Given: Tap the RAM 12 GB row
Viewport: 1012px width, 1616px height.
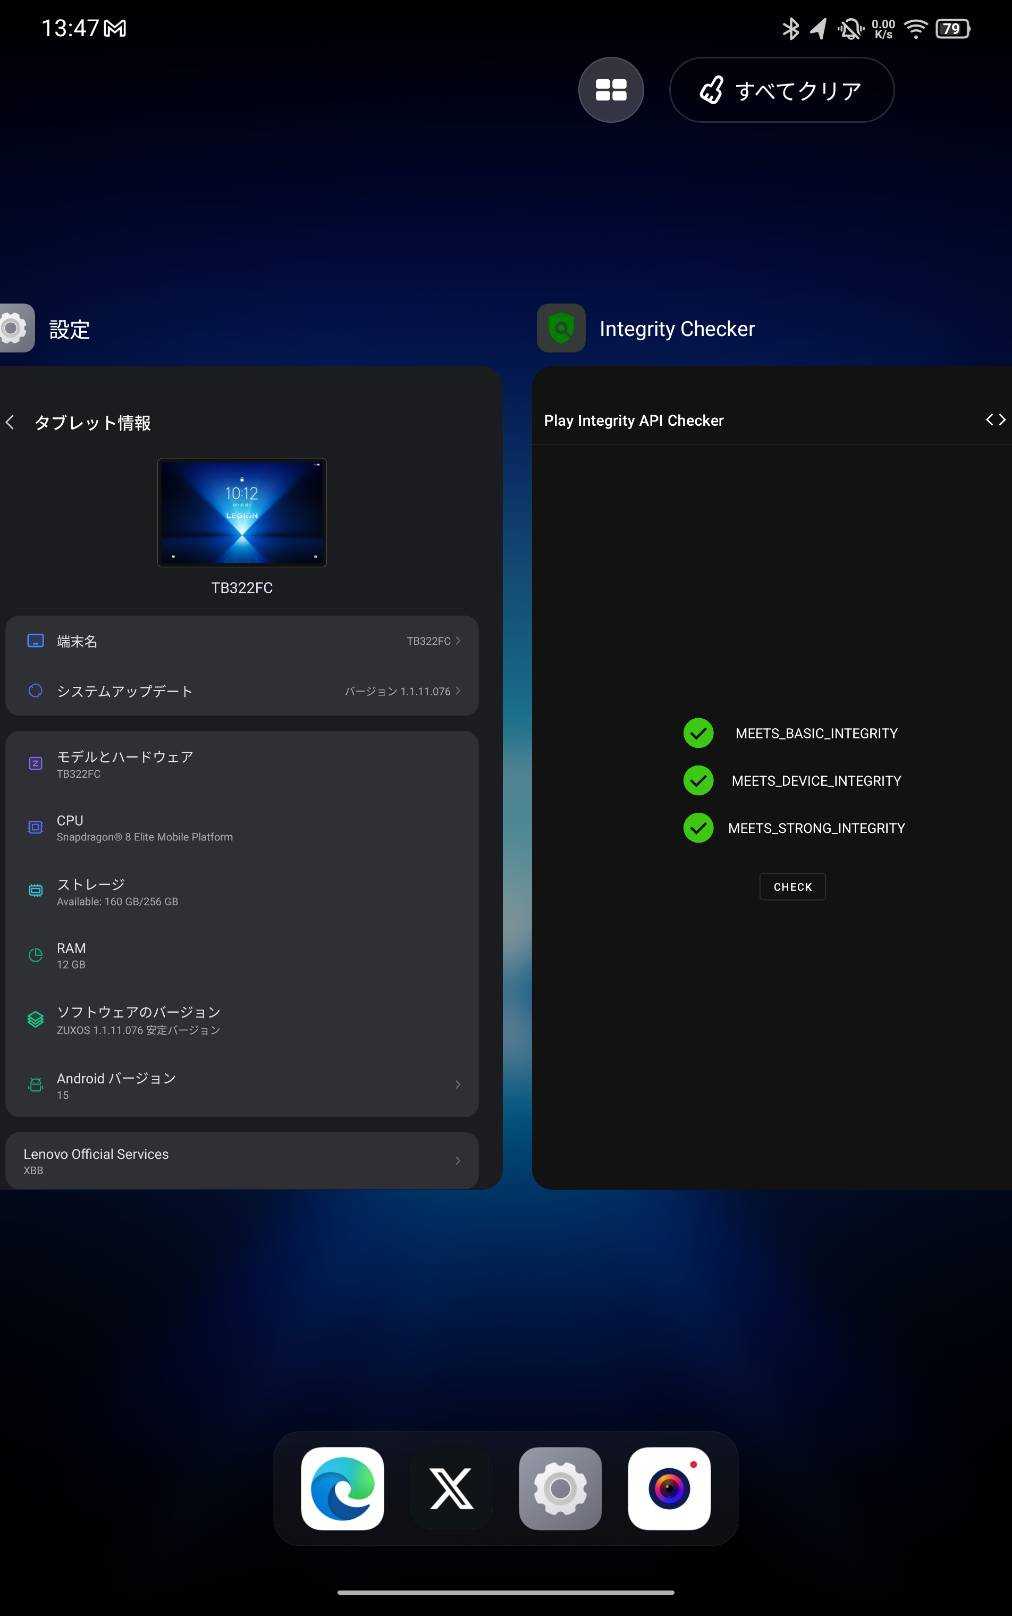Looking at the screenshot, I should [x=242, y=955].
